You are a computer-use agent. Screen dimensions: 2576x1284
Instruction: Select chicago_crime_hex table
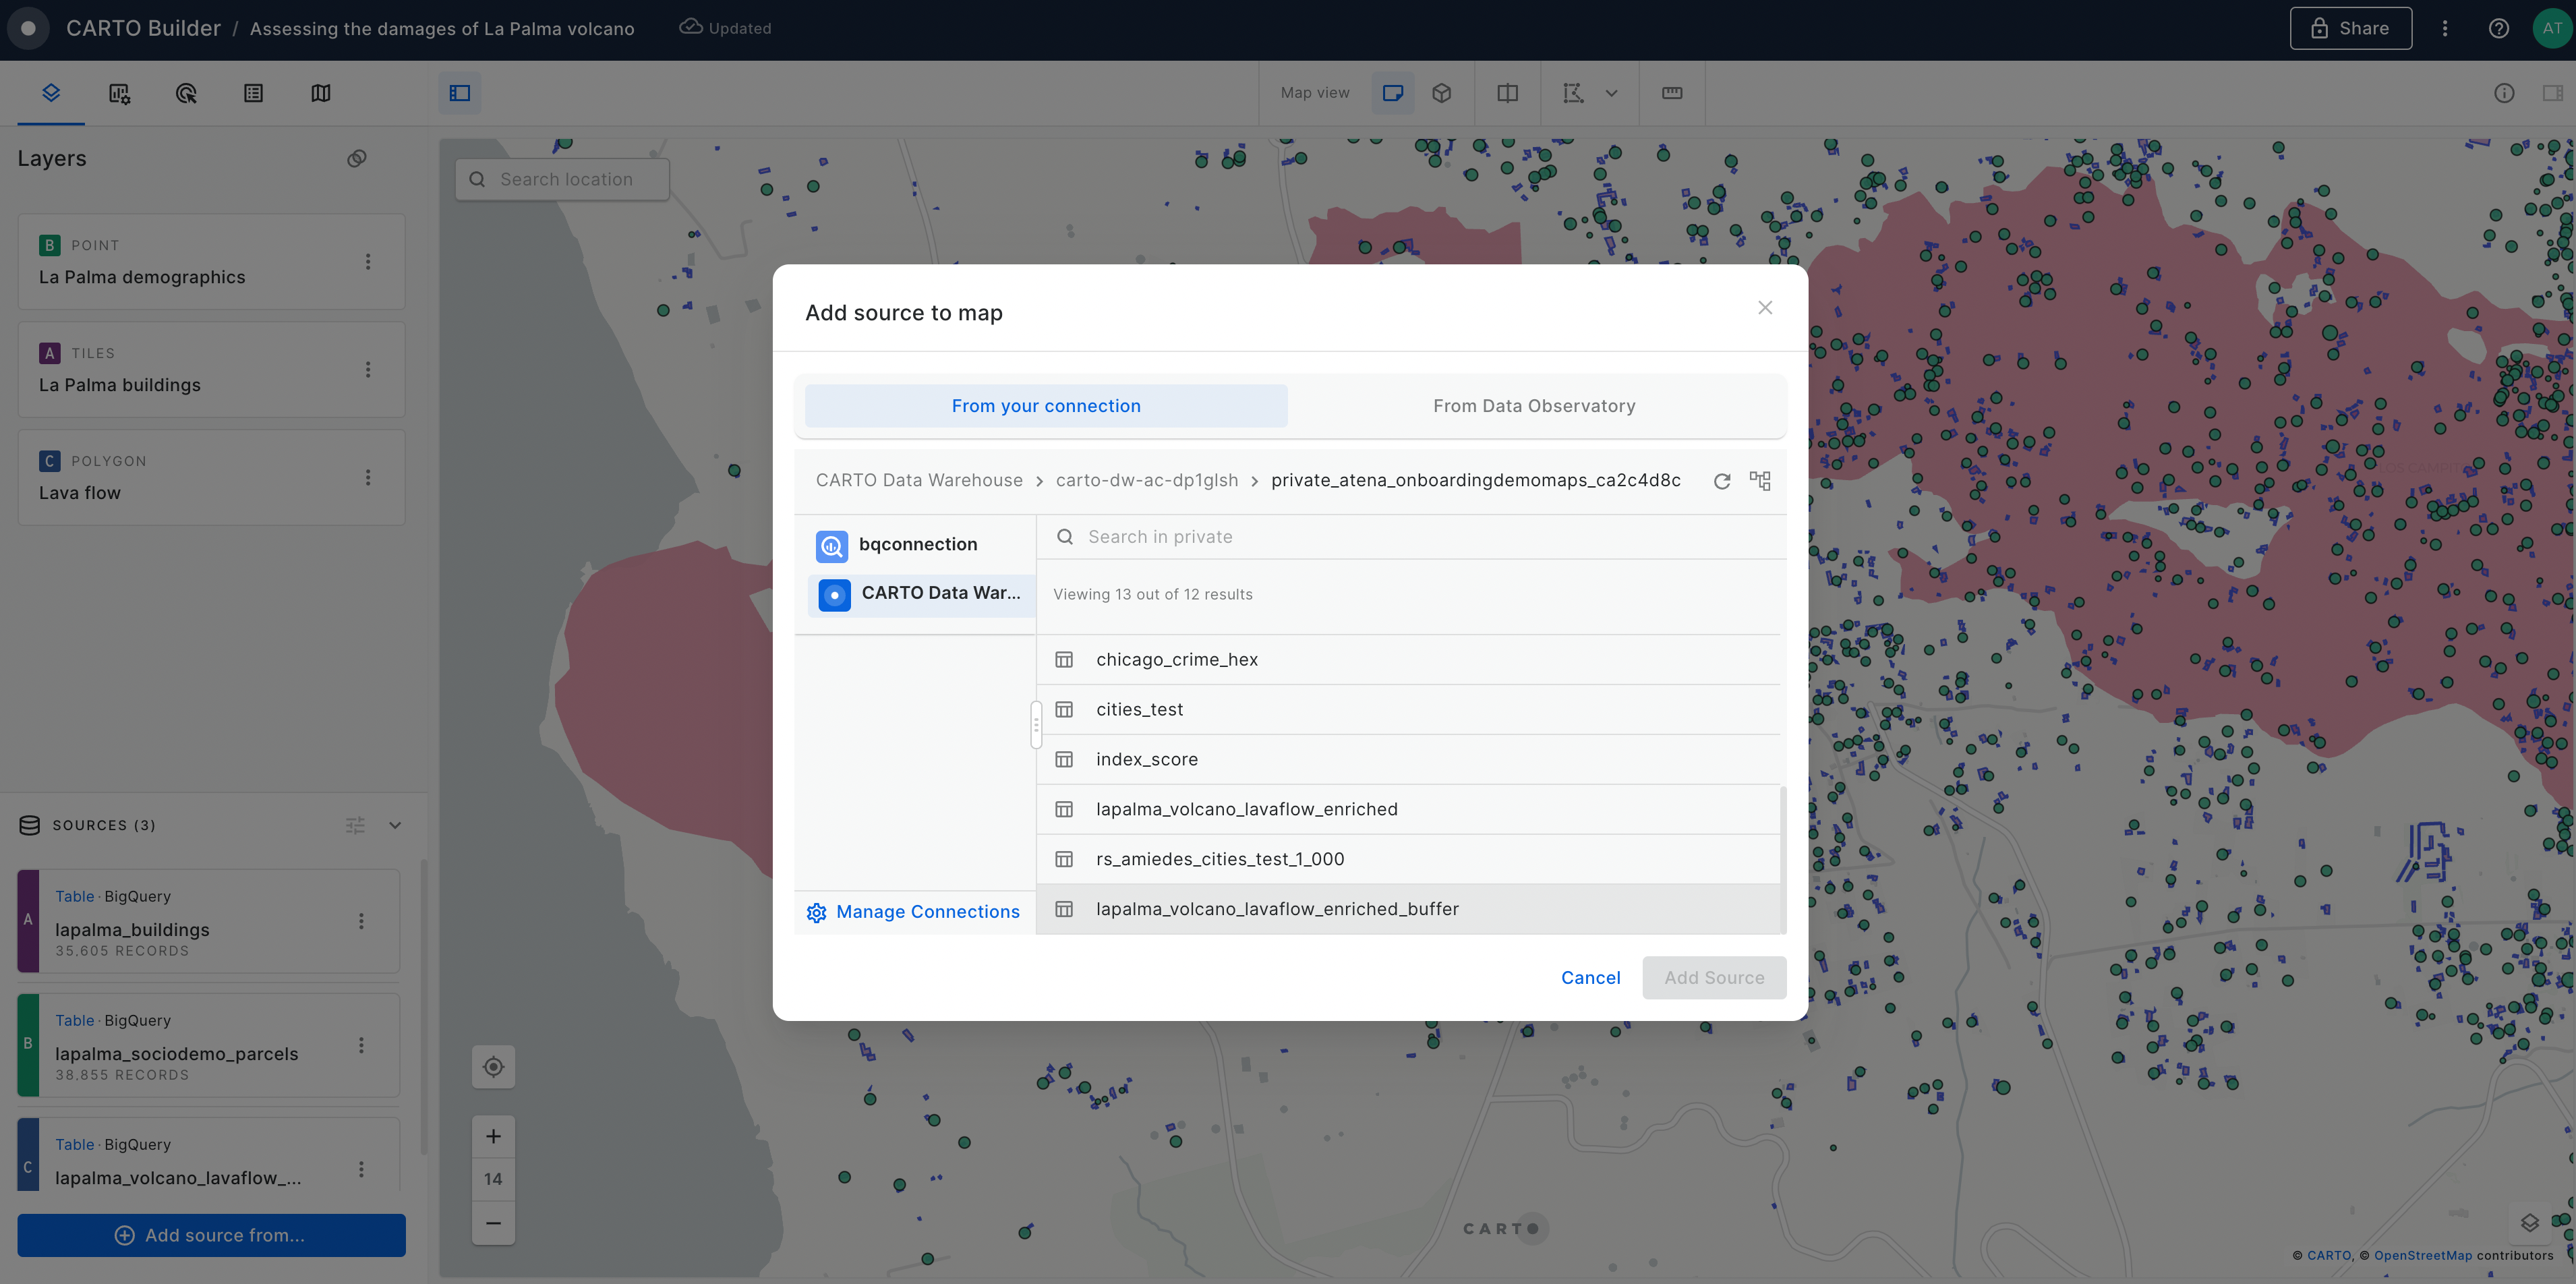[x=1408, y=660]
